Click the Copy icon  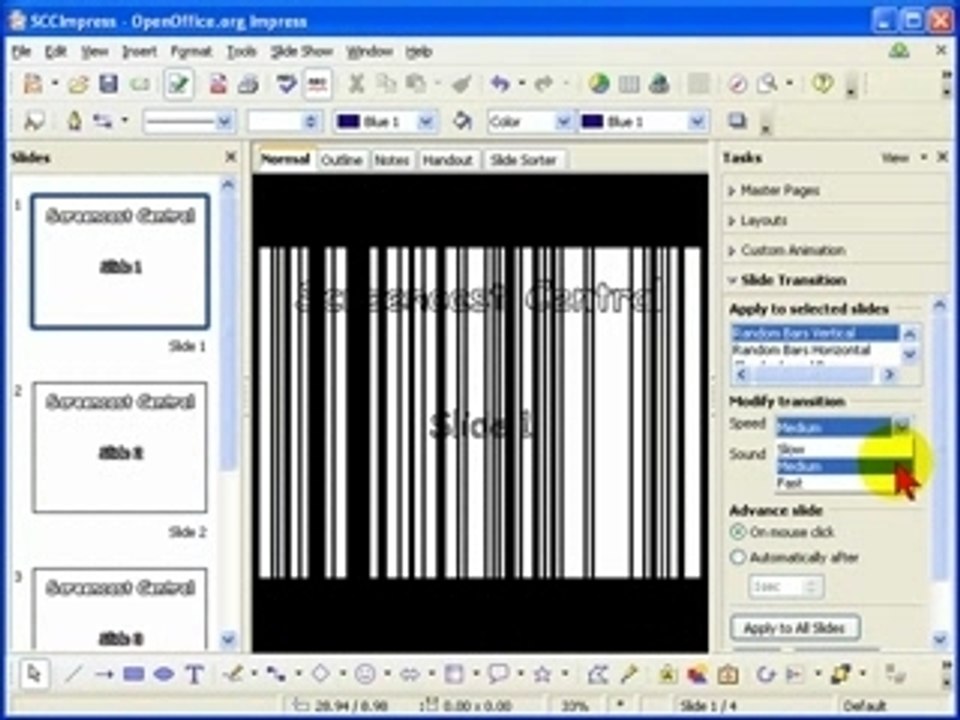[386, 84]
